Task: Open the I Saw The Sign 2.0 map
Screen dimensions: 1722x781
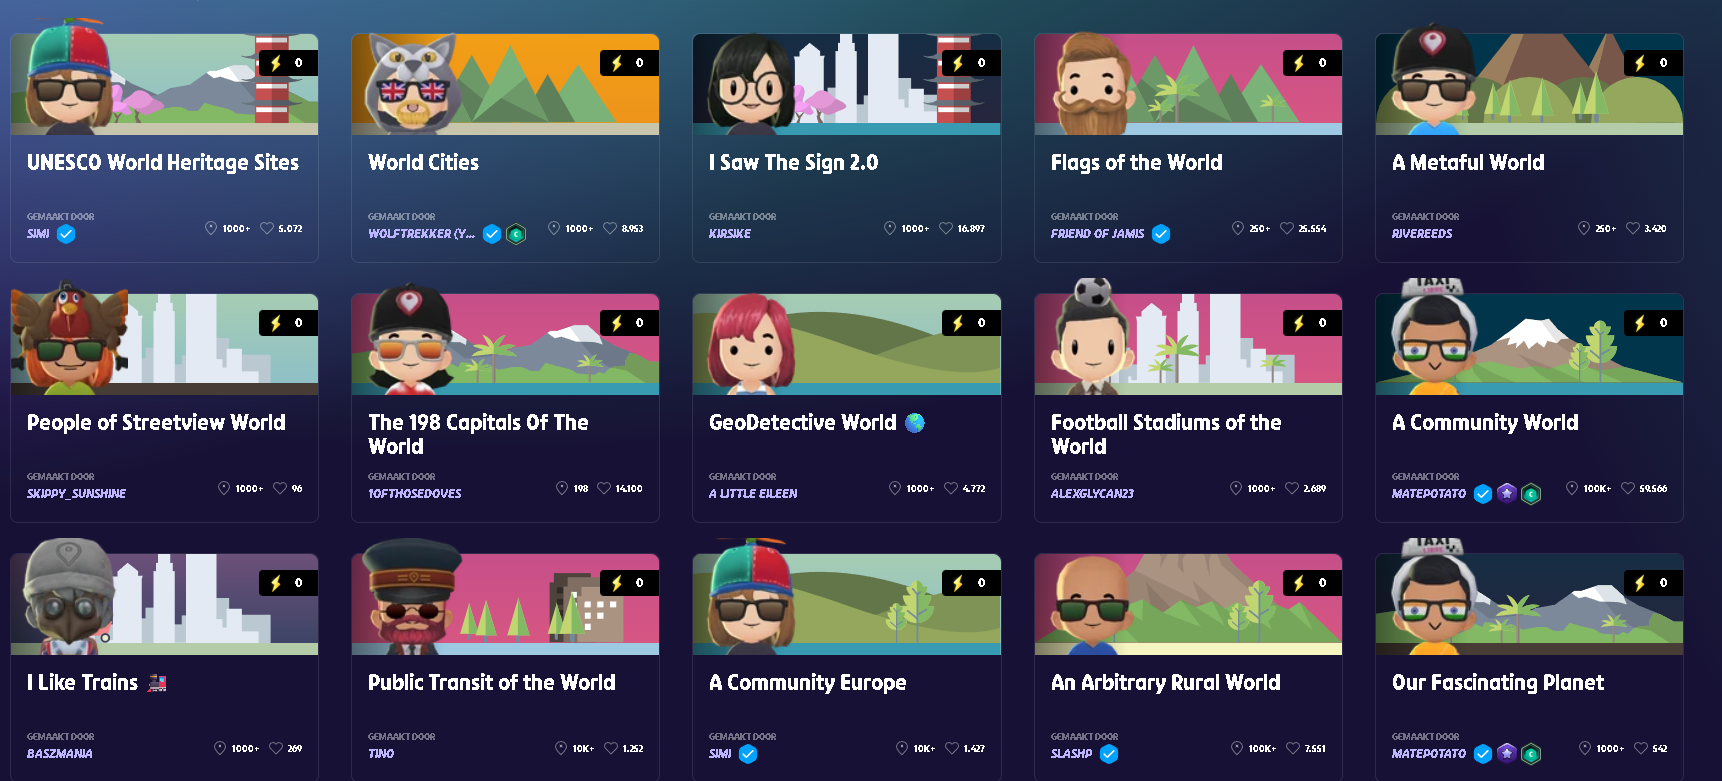Action: 793,163
